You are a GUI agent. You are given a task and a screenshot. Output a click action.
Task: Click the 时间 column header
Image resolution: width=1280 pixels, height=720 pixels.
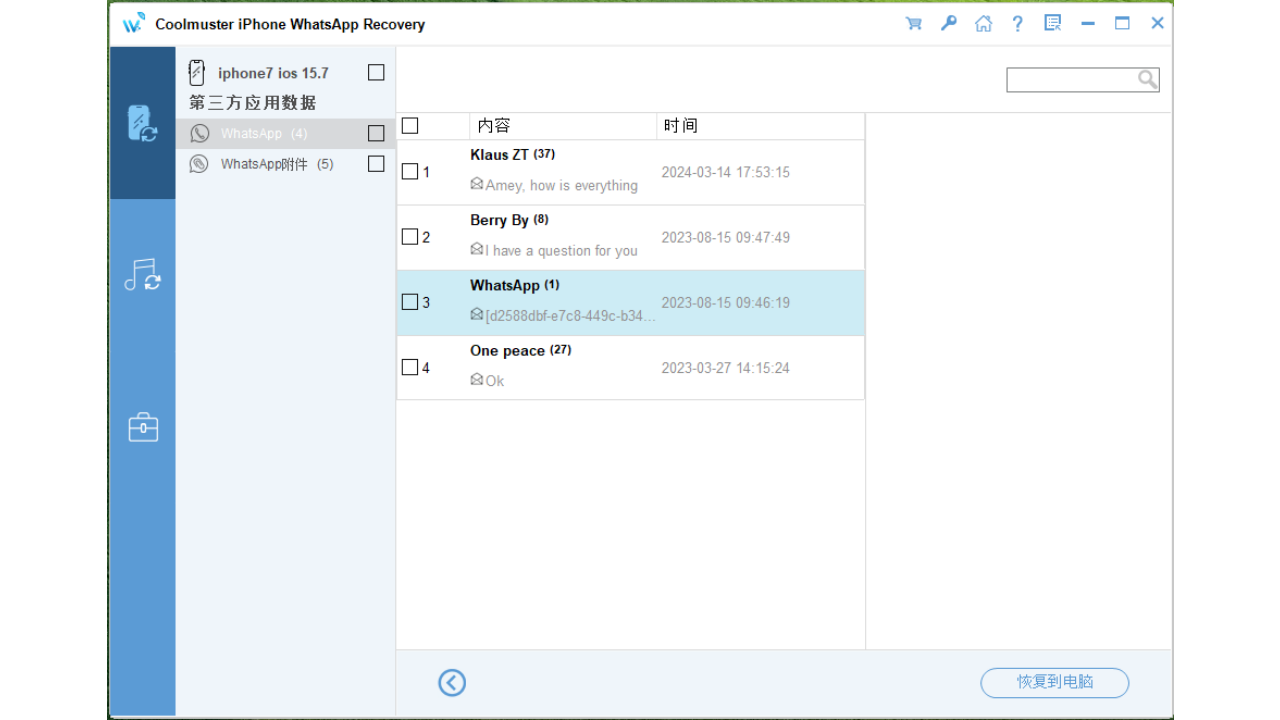681,125
